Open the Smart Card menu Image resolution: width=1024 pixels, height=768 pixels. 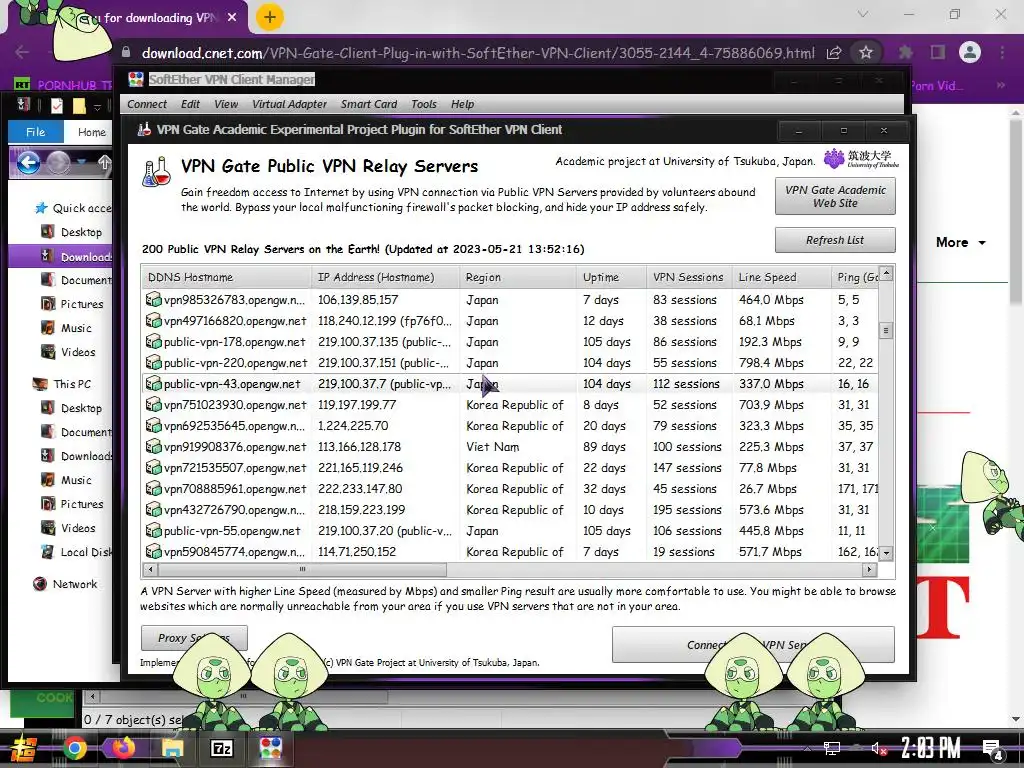coord(369,104)
